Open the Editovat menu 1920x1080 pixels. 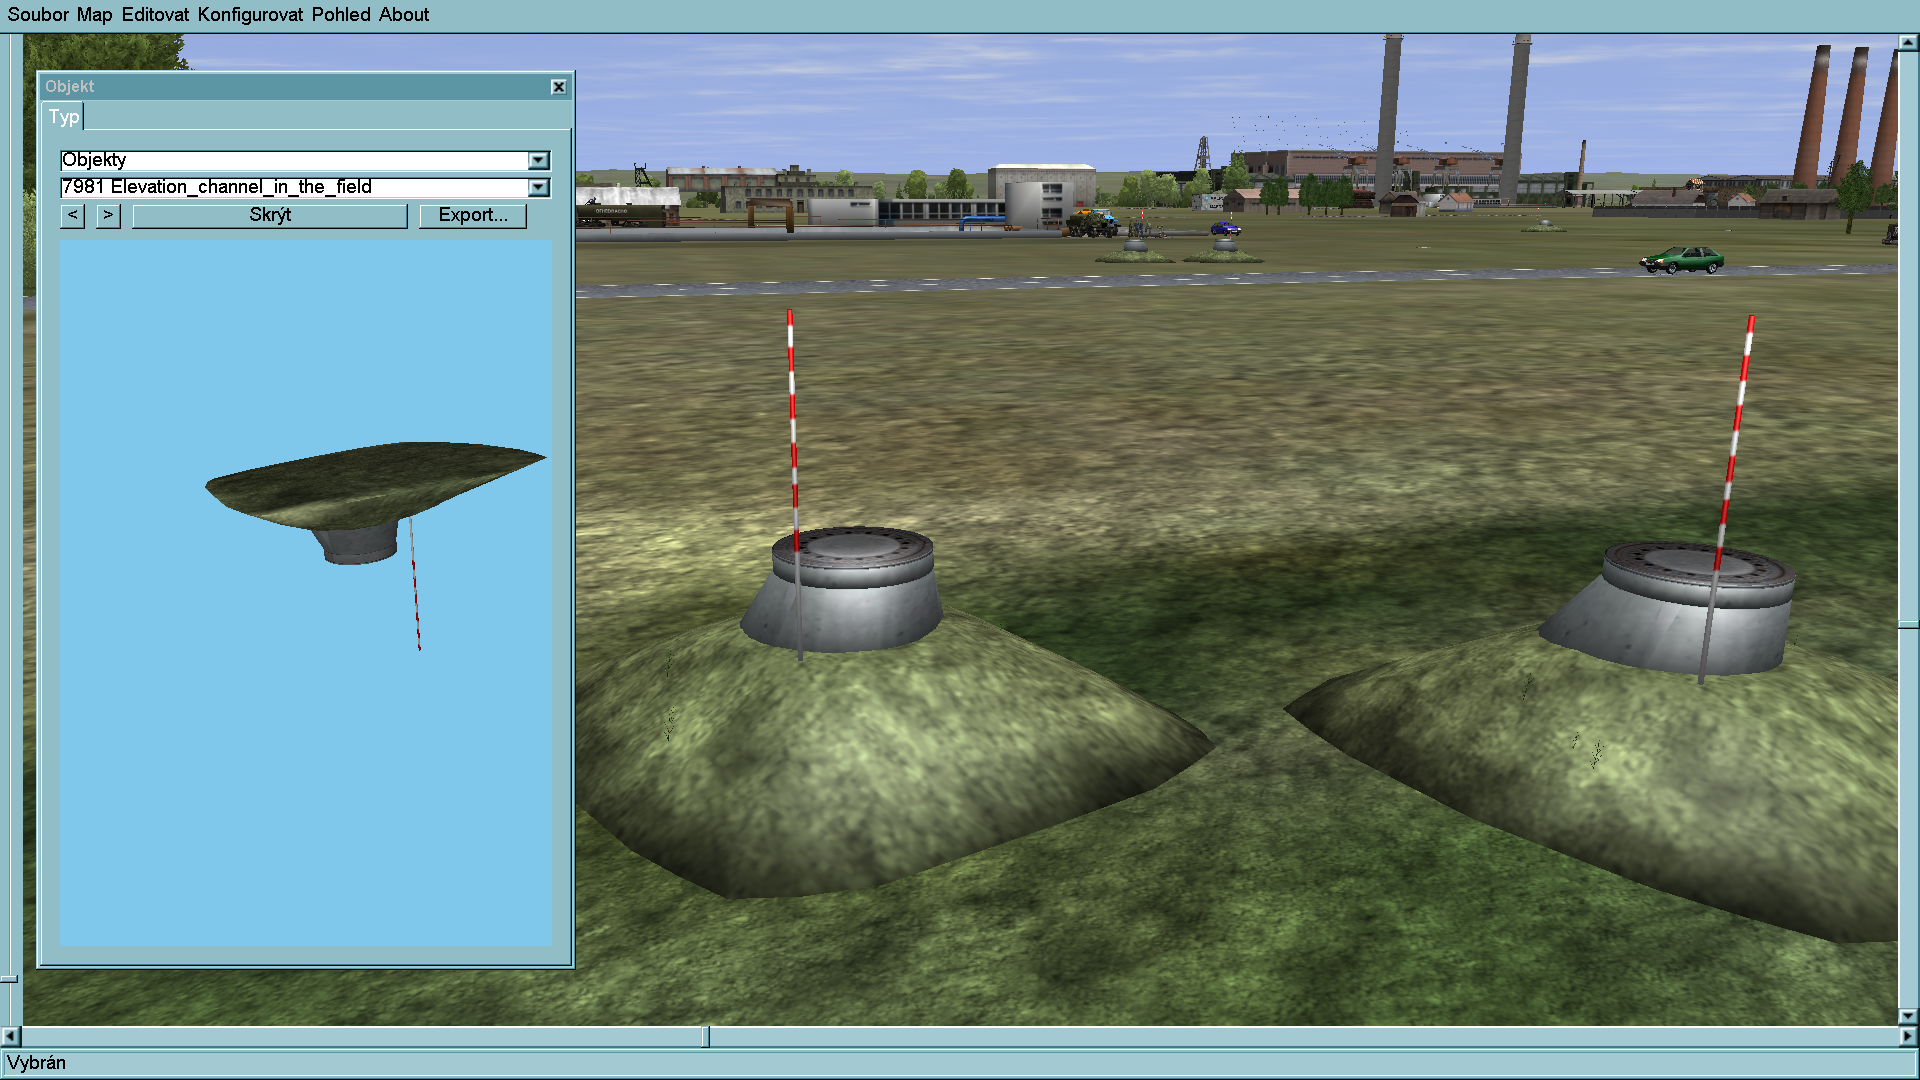[155, 15]
